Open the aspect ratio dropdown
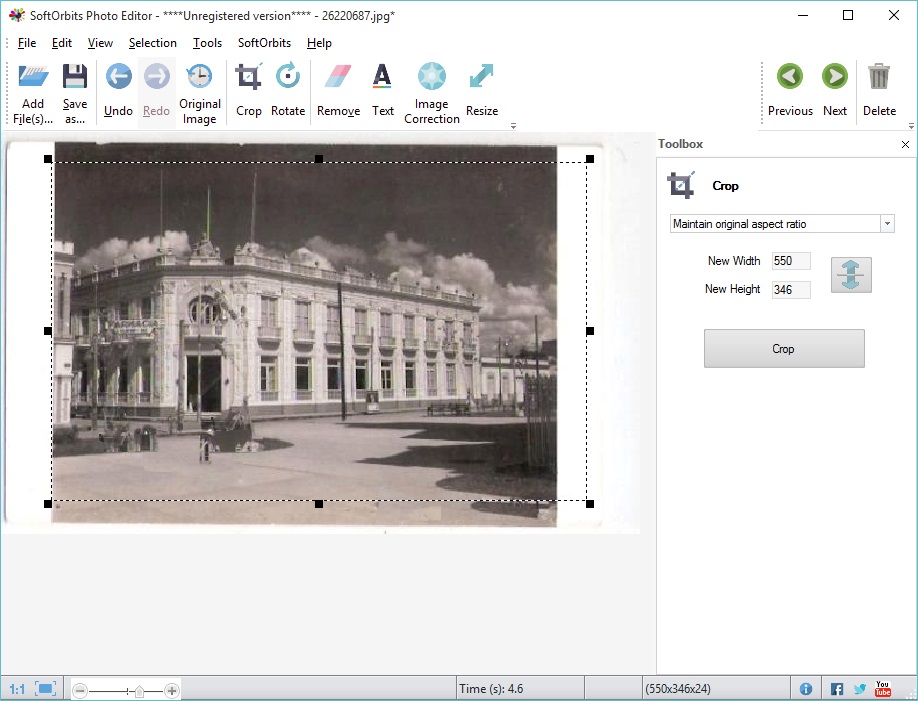This screenshot has height=701, width=918. (x=888, y=223)
